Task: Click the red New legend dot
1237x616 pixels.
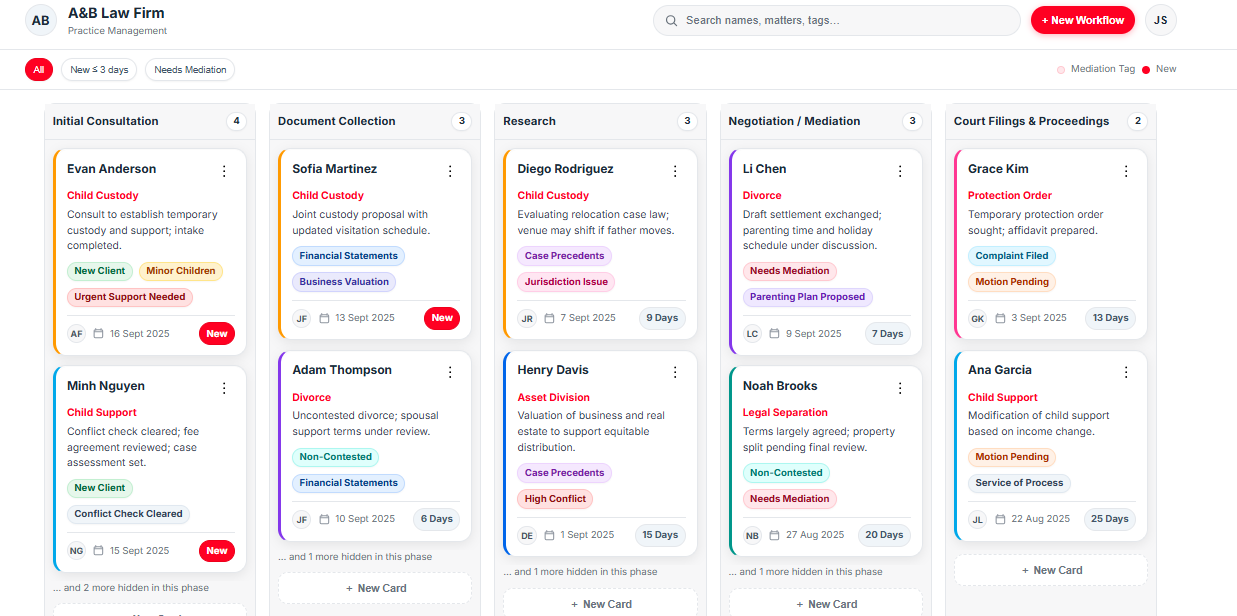Action: [x=1146, y=70]
